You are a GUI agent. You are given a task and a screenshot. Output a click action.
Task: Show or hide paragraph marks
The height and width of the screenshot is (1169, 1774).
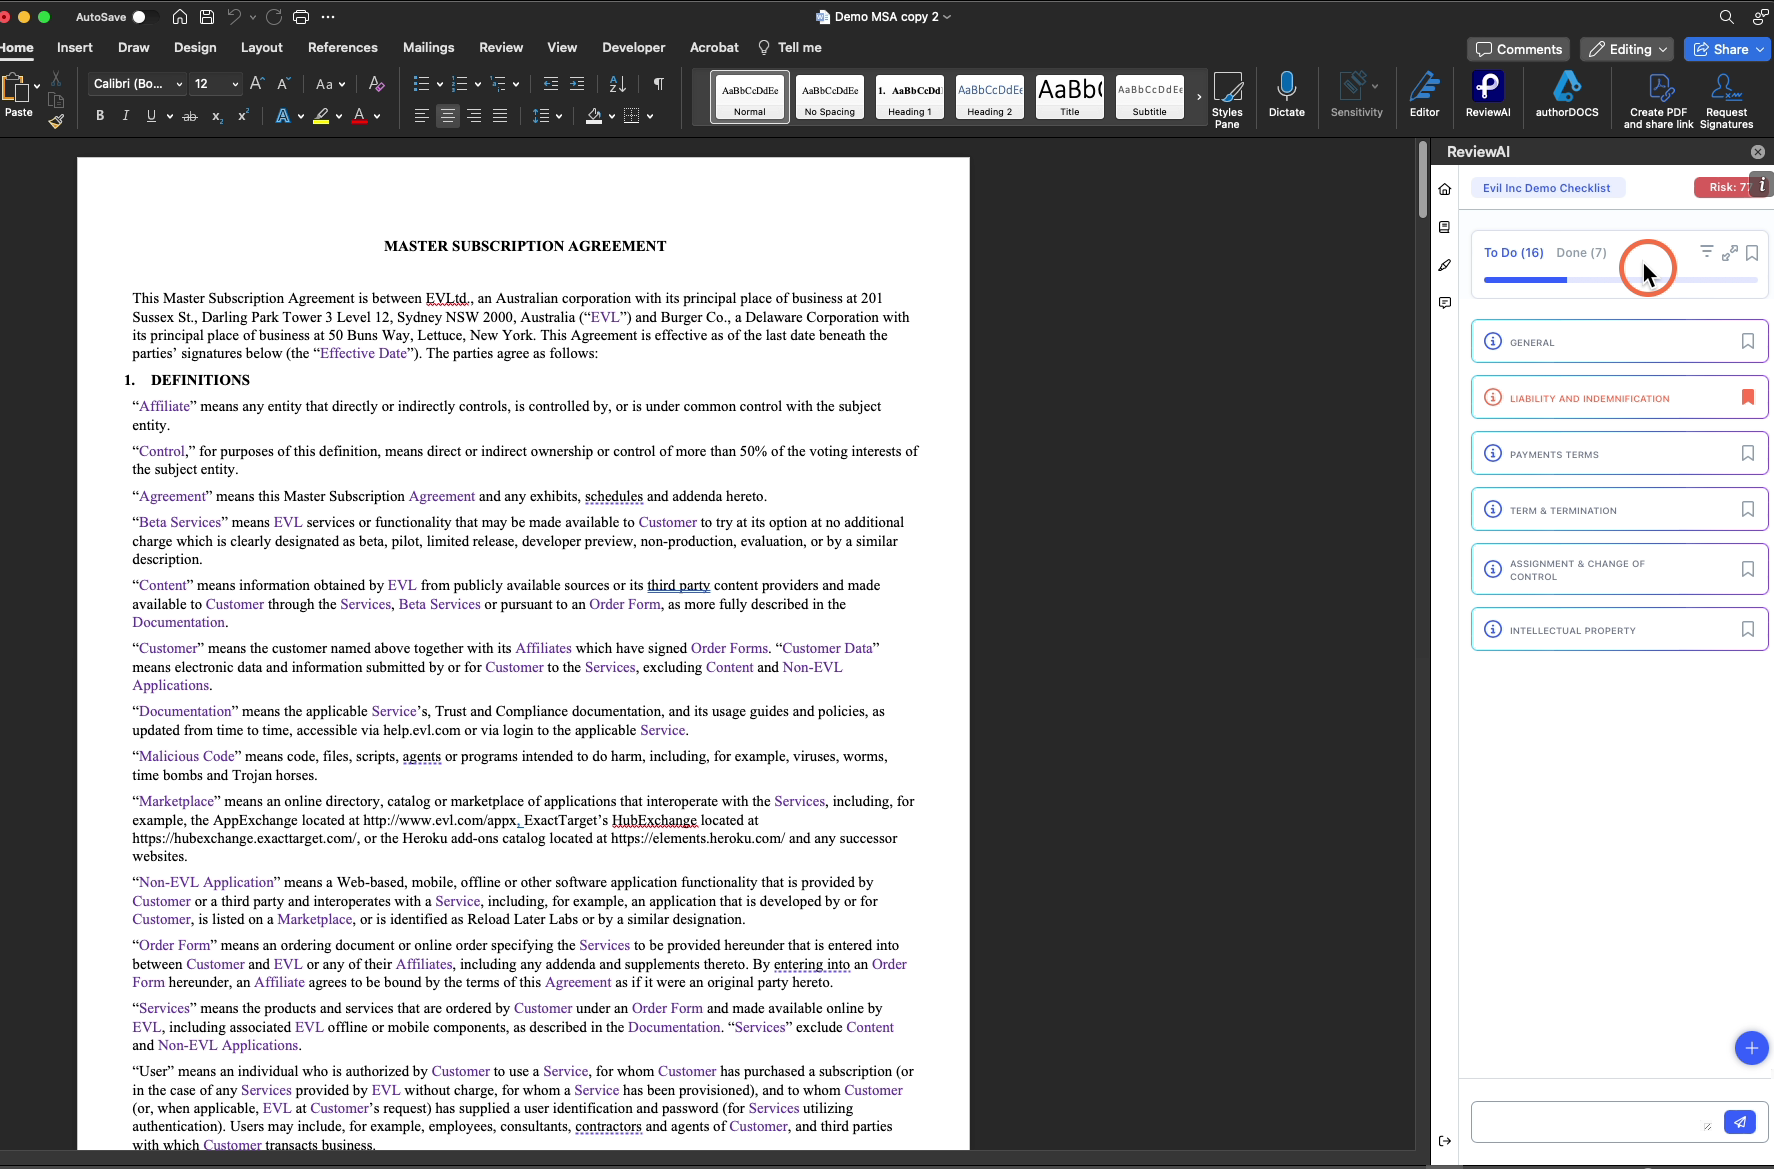point(658,84)
